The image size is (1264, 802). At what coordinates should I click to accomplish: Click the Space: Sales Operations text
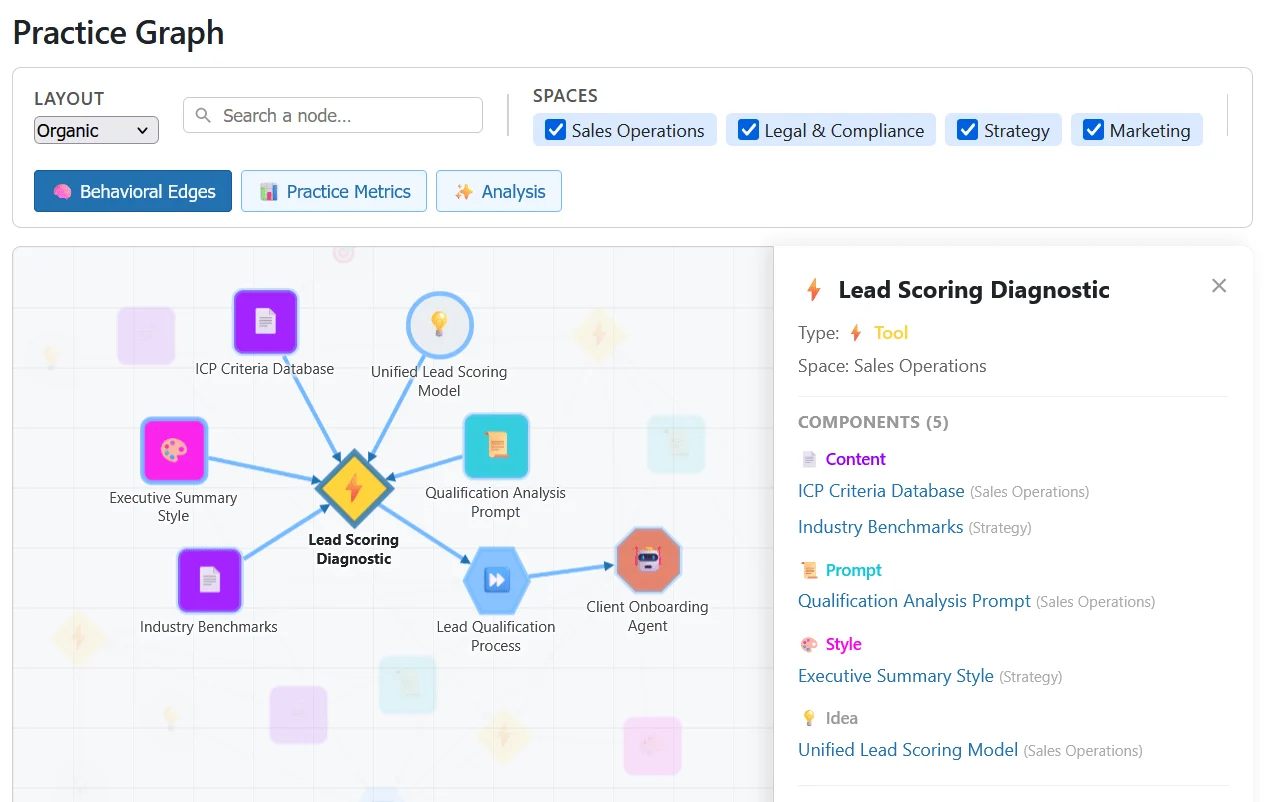[892, 366]
